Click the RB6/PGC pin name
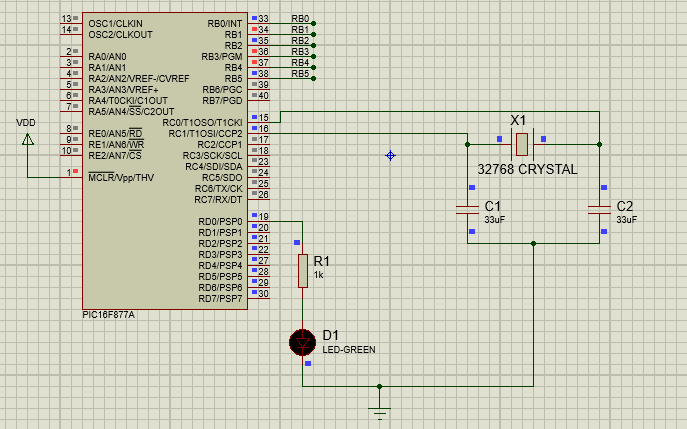This screenshot has width=687, height=429. pyautogui.click(x=222, y=89)
